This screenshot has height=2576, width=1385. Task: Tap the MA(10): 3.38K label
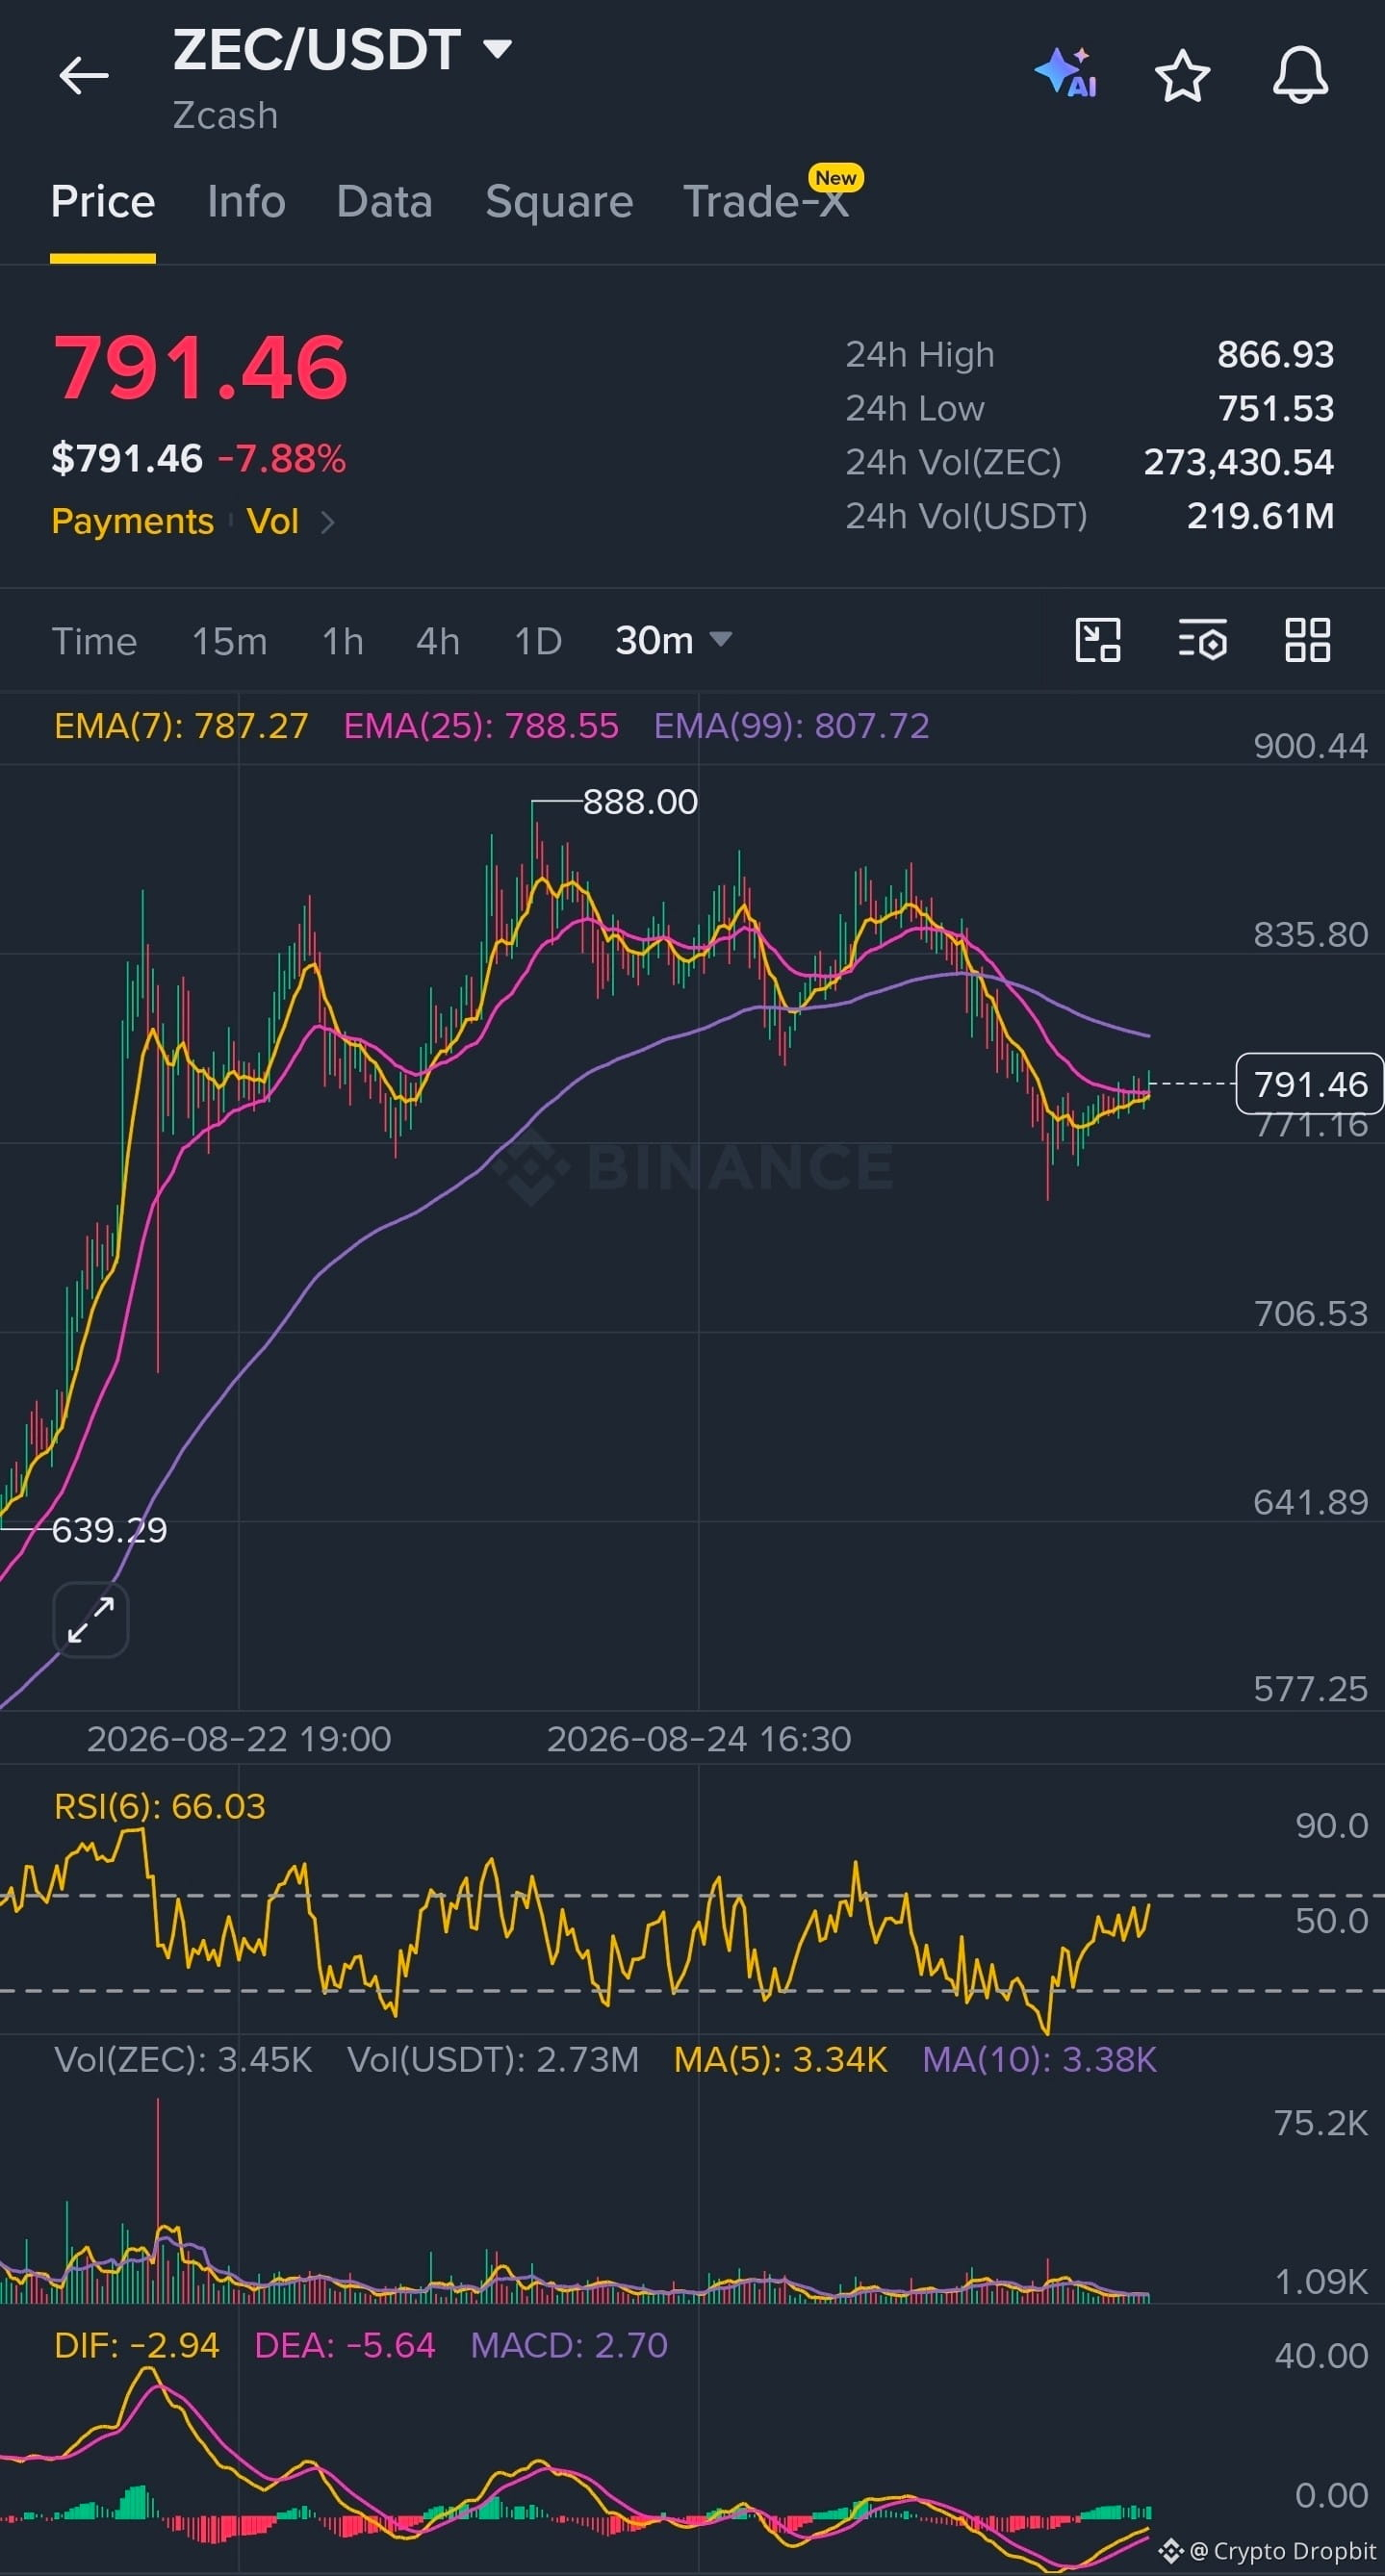tap(1040, 2059)
